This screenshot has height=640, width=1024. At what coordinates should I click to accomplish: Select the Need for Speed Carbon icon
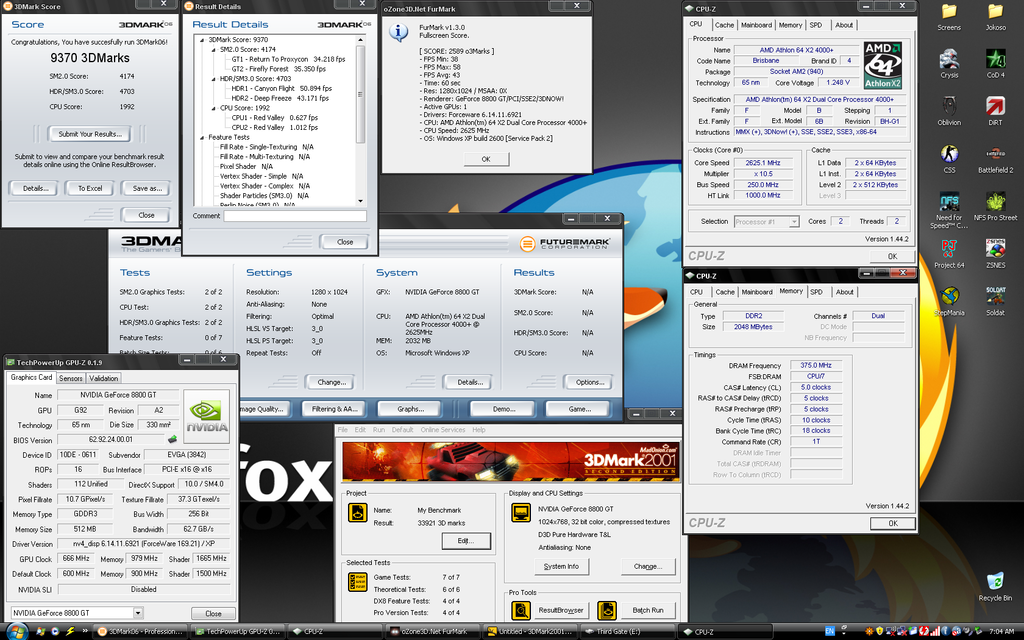point(949,210)
